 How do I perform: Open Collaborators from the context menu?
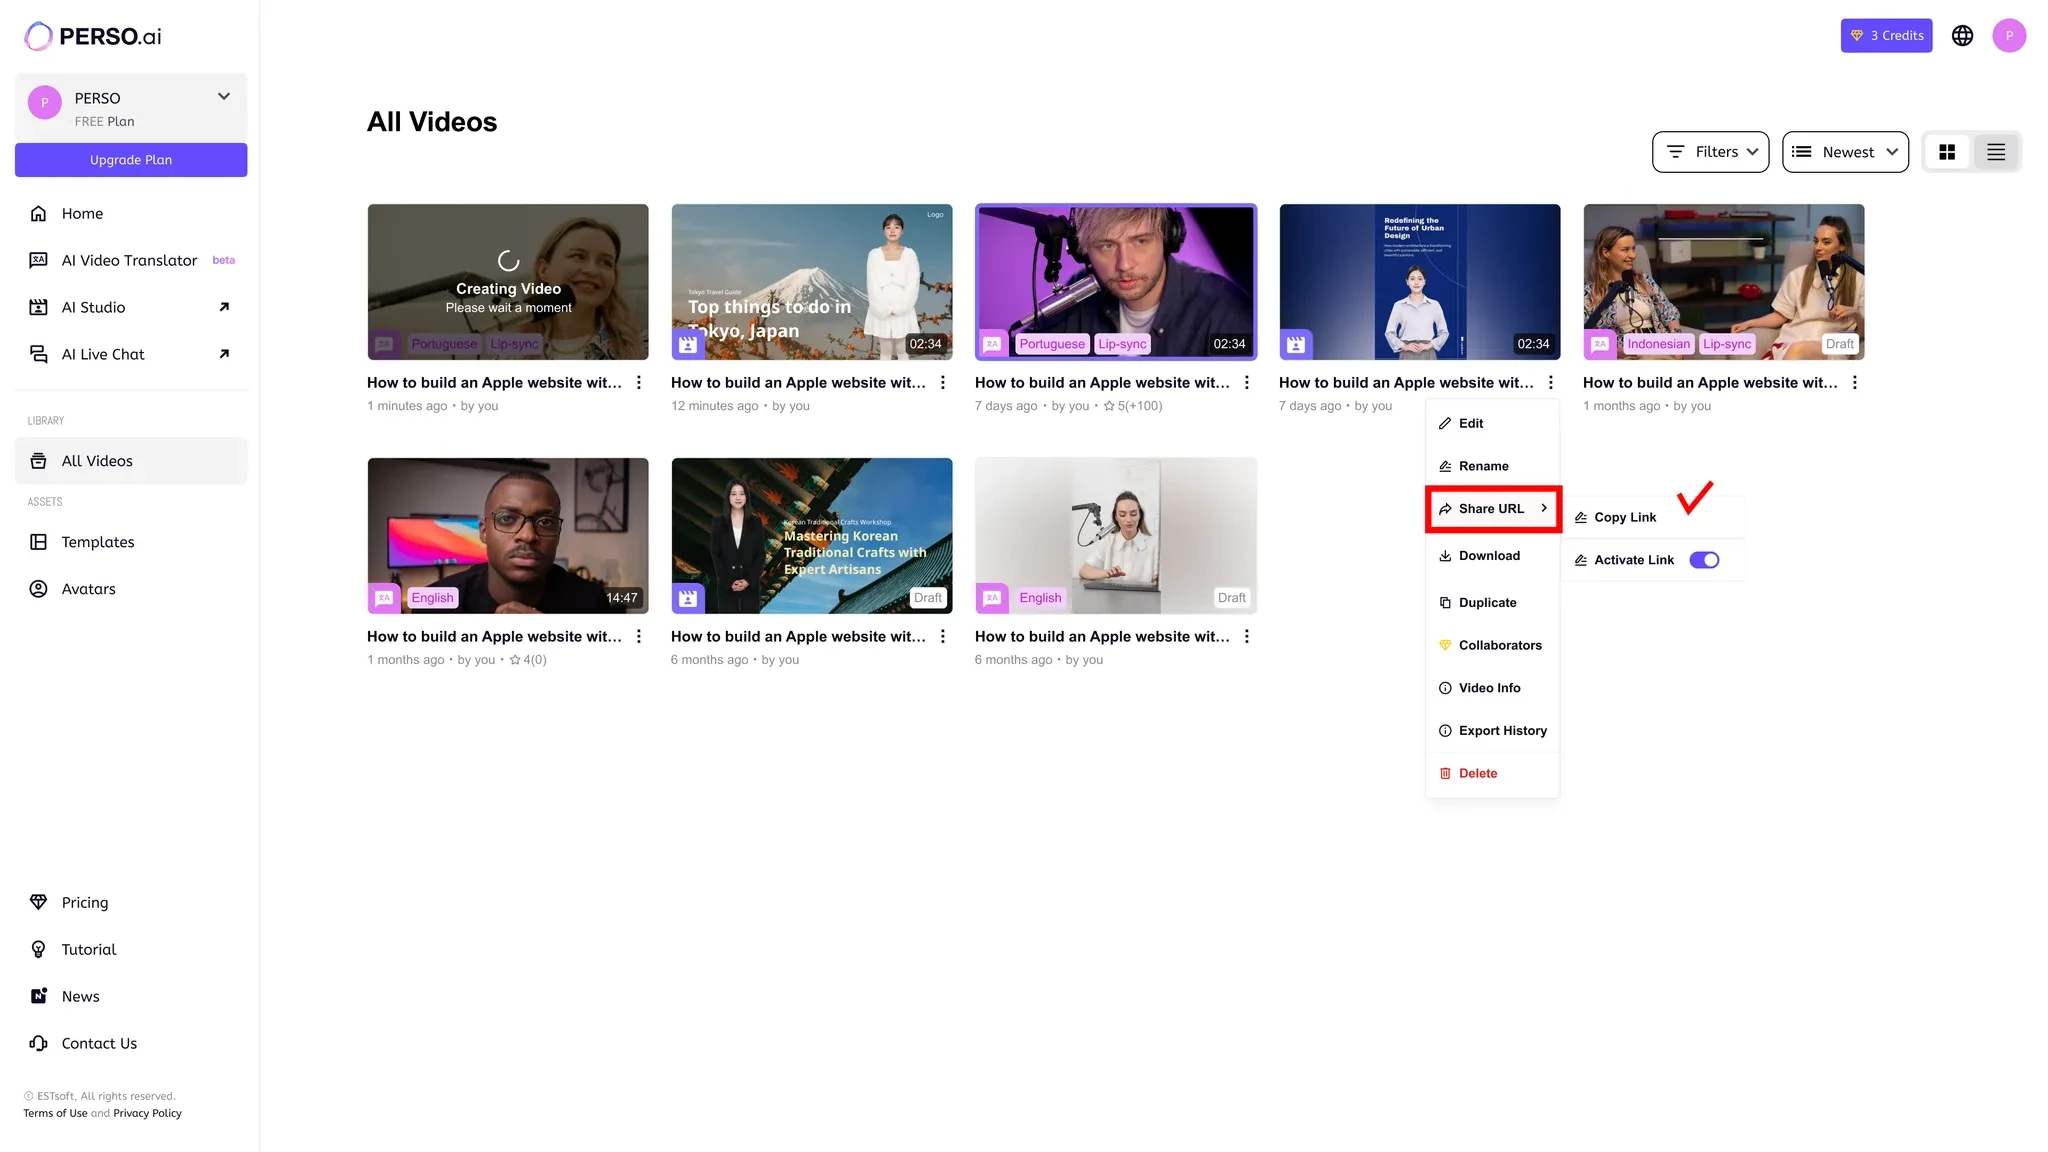tap(1492, 646)
